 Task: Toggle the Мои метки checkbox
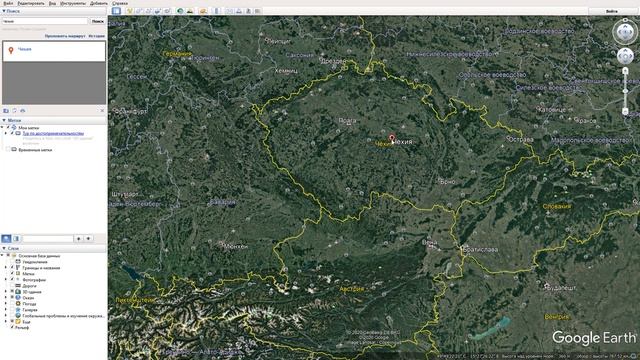coord(8,128)
